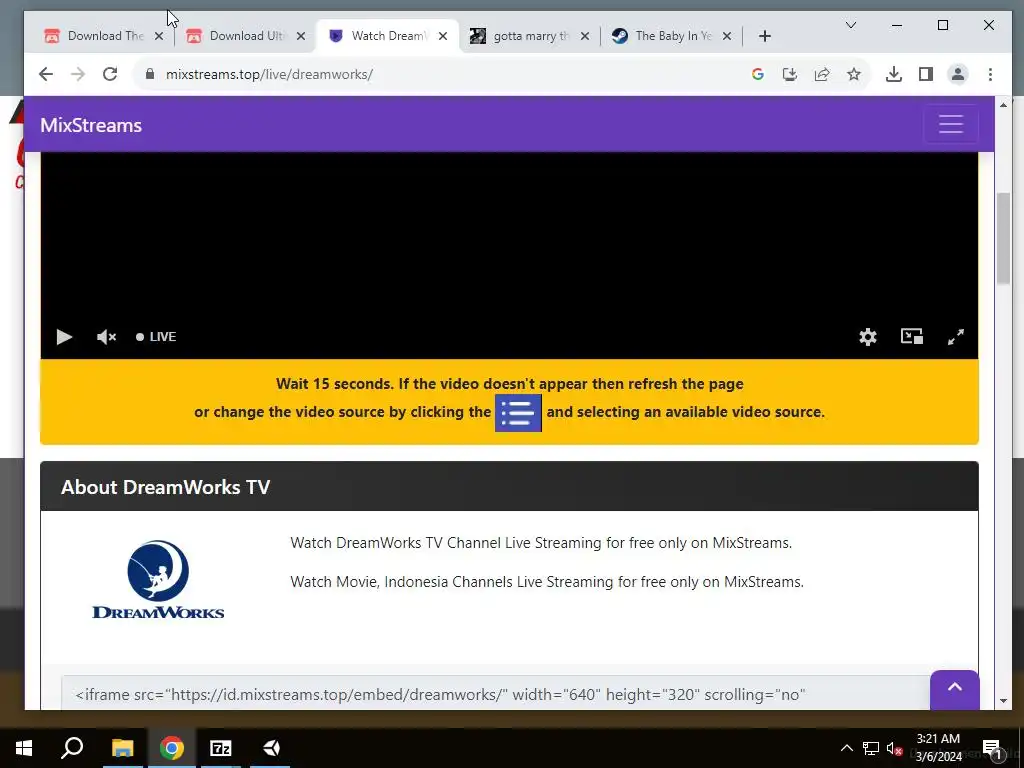Open the tab search dropdown
Viewport: 1024px width, 768px height.
850,25
